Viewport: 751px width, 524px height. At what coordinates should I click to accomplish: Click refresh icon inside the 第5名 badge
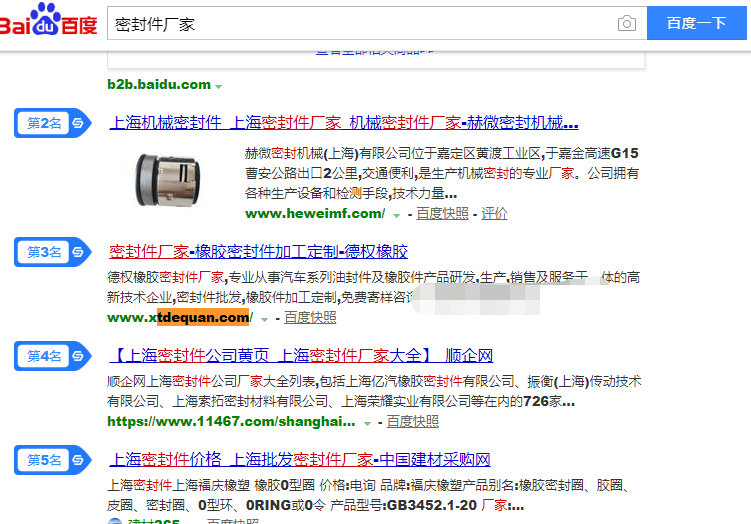[x=78, y=460]
